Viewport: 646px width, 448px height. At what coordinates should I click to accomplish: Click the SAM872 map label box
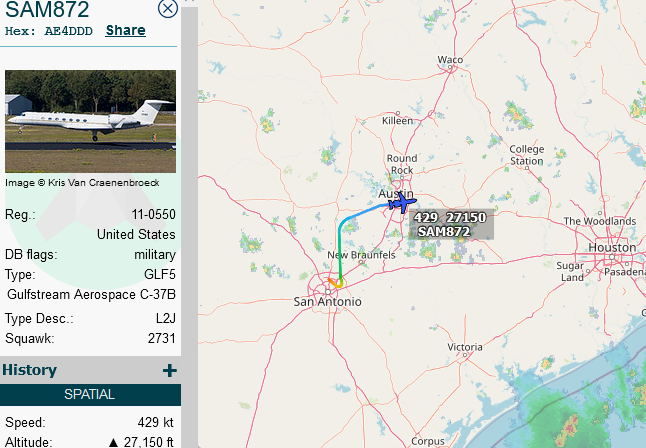coord(451,225)
